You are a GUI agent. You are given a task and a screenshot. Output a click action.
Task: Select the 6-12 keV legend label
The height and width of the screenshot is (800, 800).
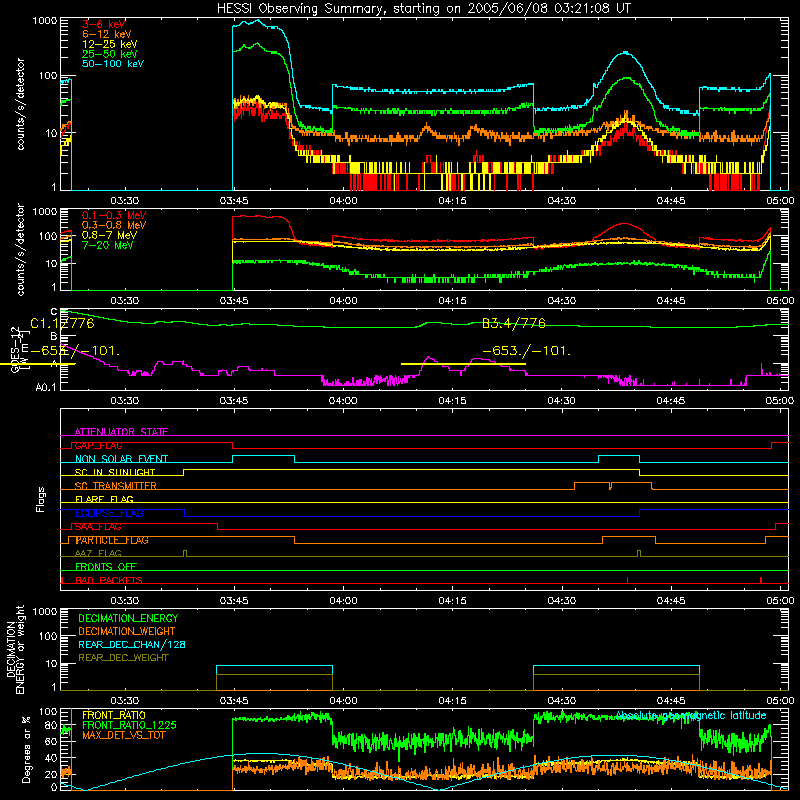tap(106, 34)
